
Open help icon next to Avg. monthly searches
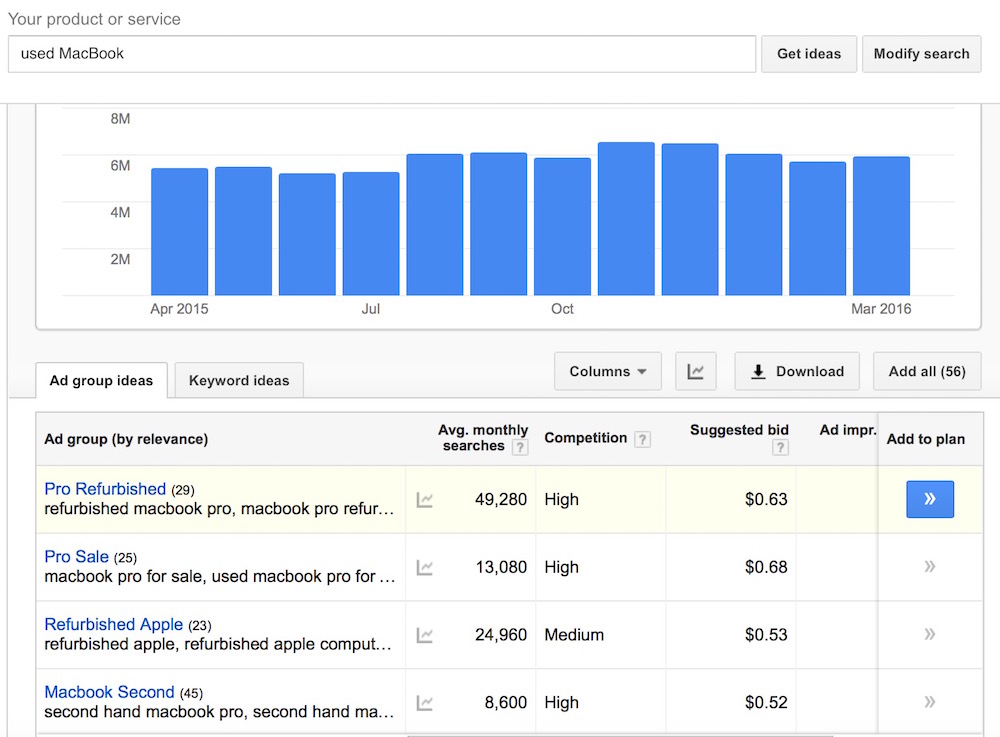click(519, 447)
